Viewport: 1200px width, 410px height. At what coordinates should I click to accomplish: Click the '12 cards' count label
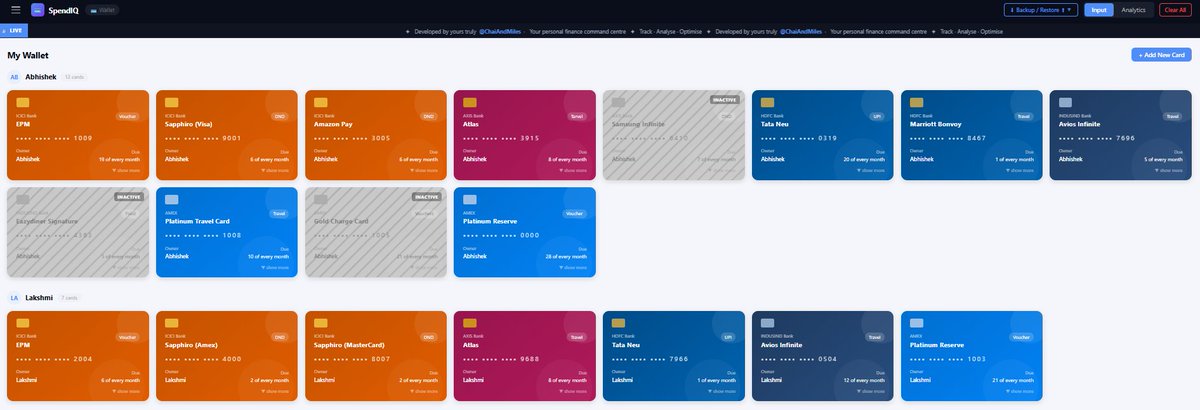74,77
